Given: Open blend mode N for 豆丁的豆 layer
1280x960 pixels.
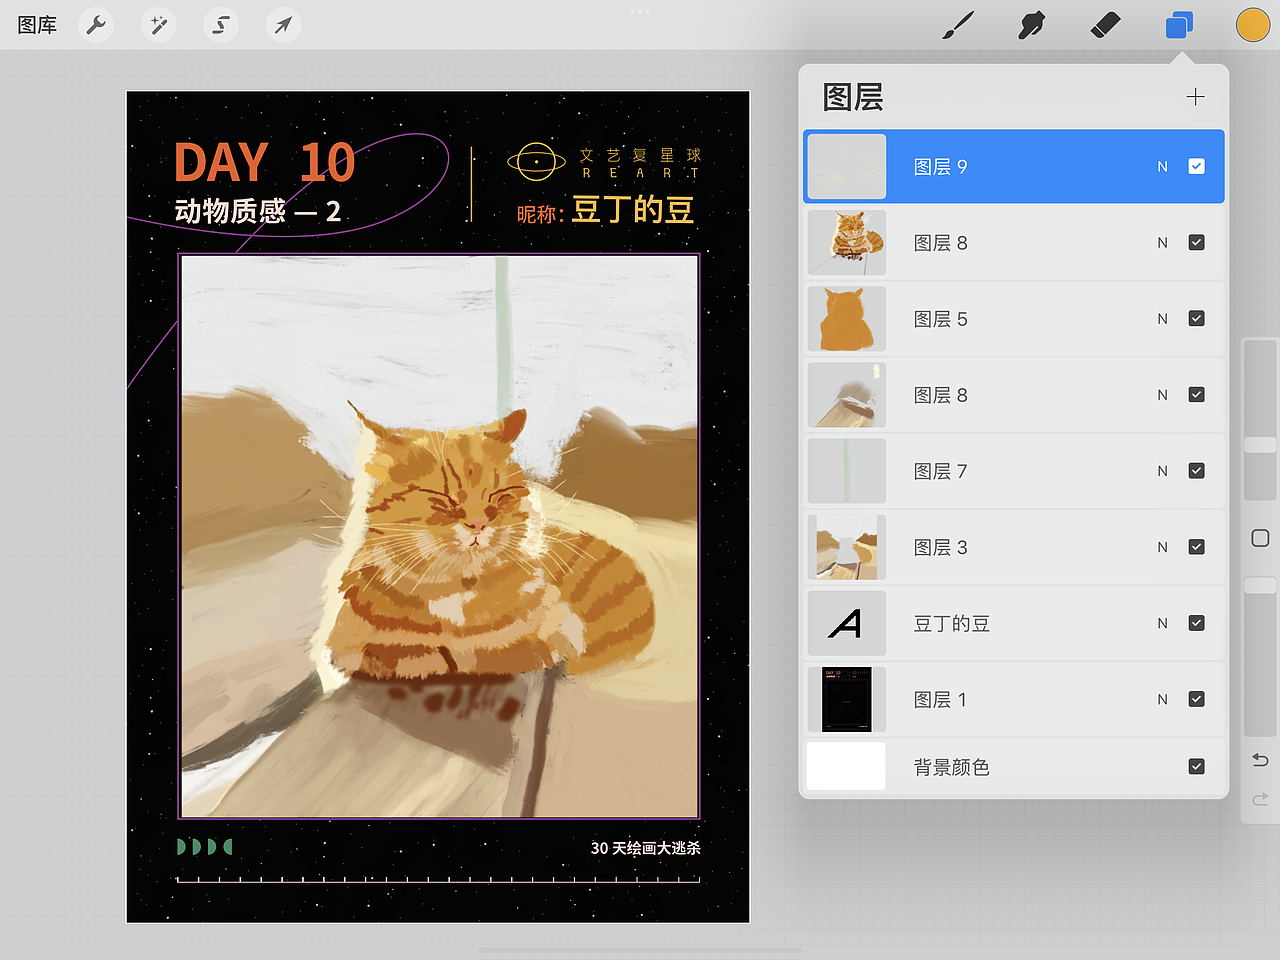Looking at the screenshot, I should 1162,623.
